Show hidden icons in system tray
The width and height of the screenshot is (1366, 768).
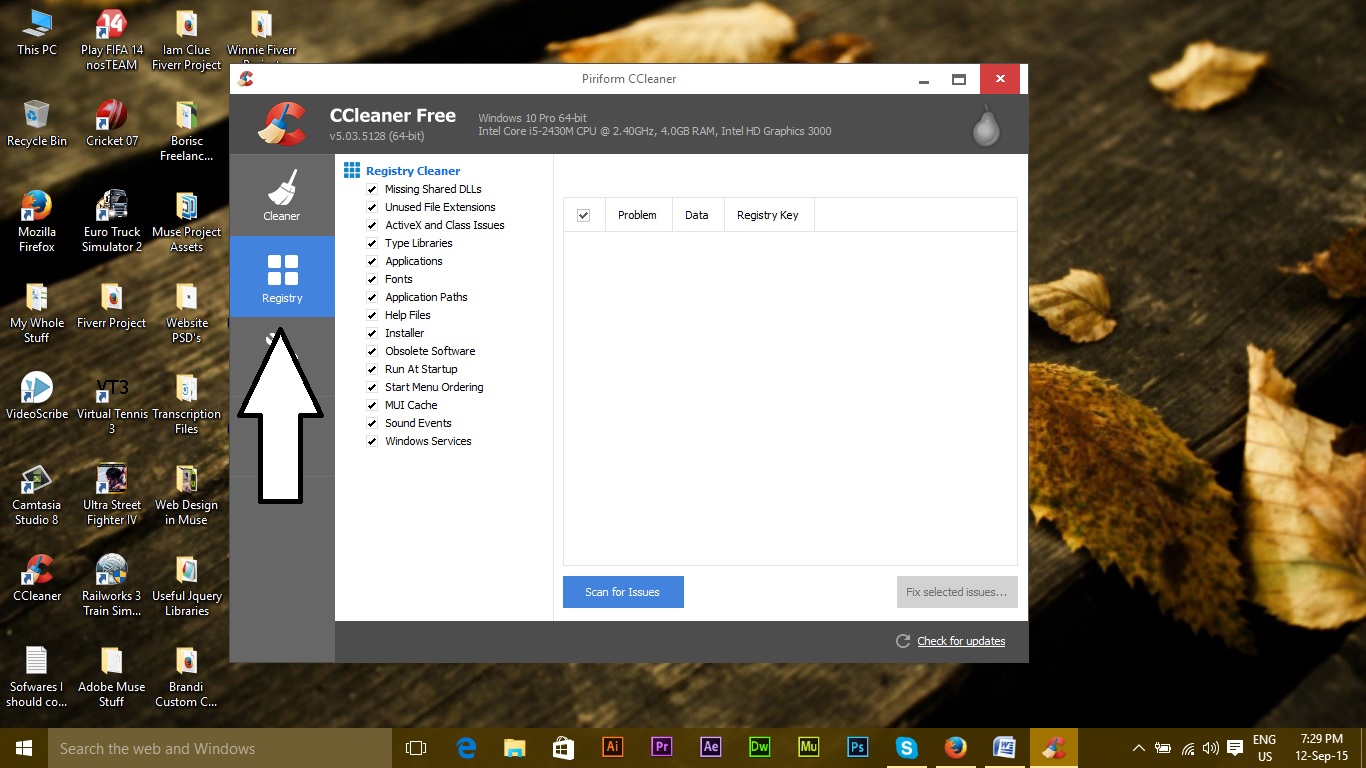coord(1138,748)
